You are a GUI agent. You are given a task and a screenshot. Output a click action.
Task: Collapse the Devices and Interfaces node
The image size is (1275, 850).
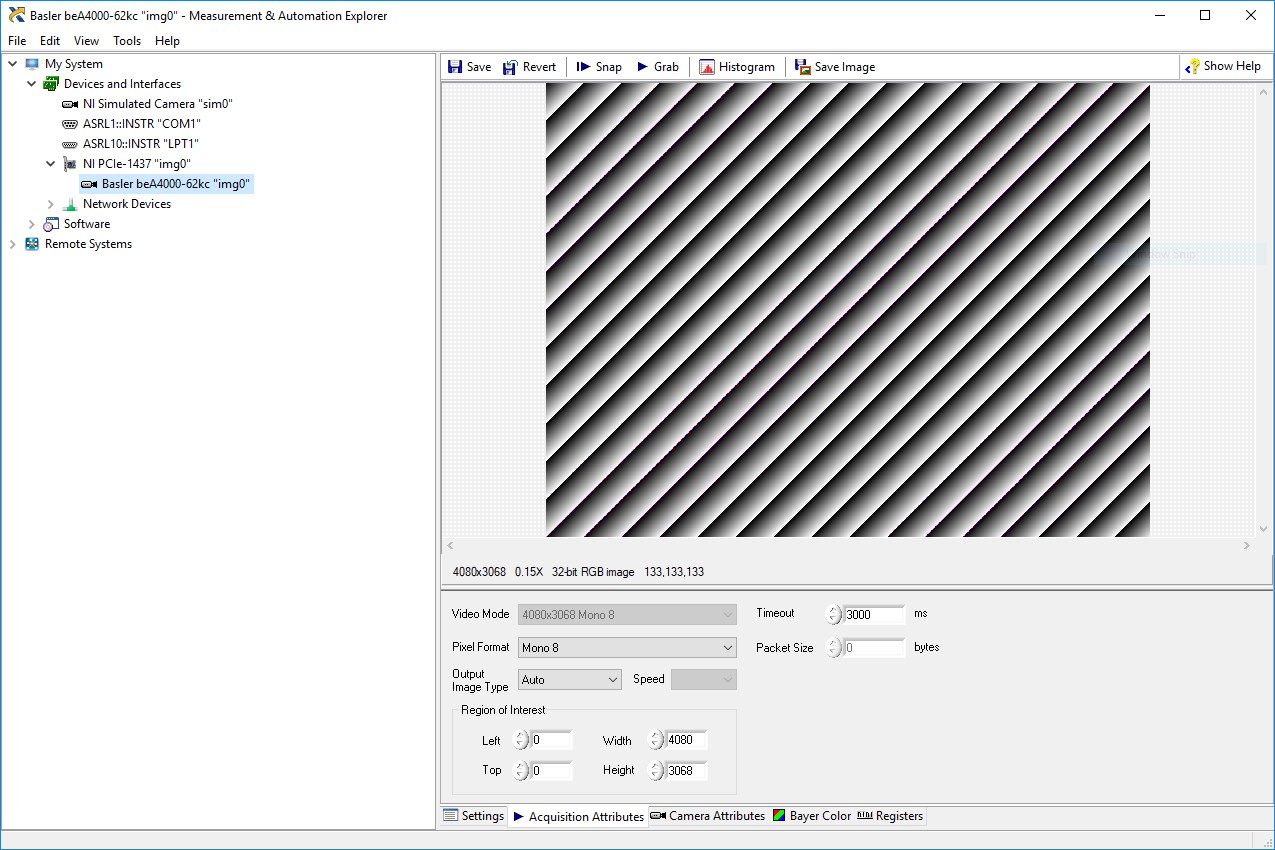[32, 84]
